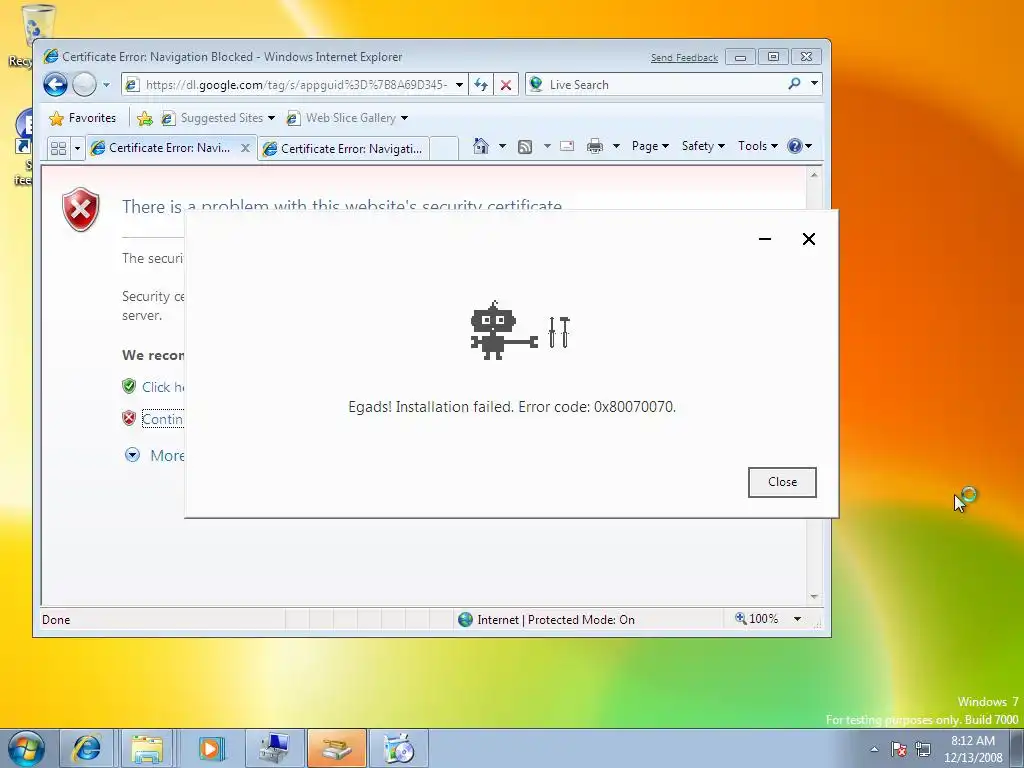Open Windows Explorer folder taskbar icon

click(x=148, y=748)
